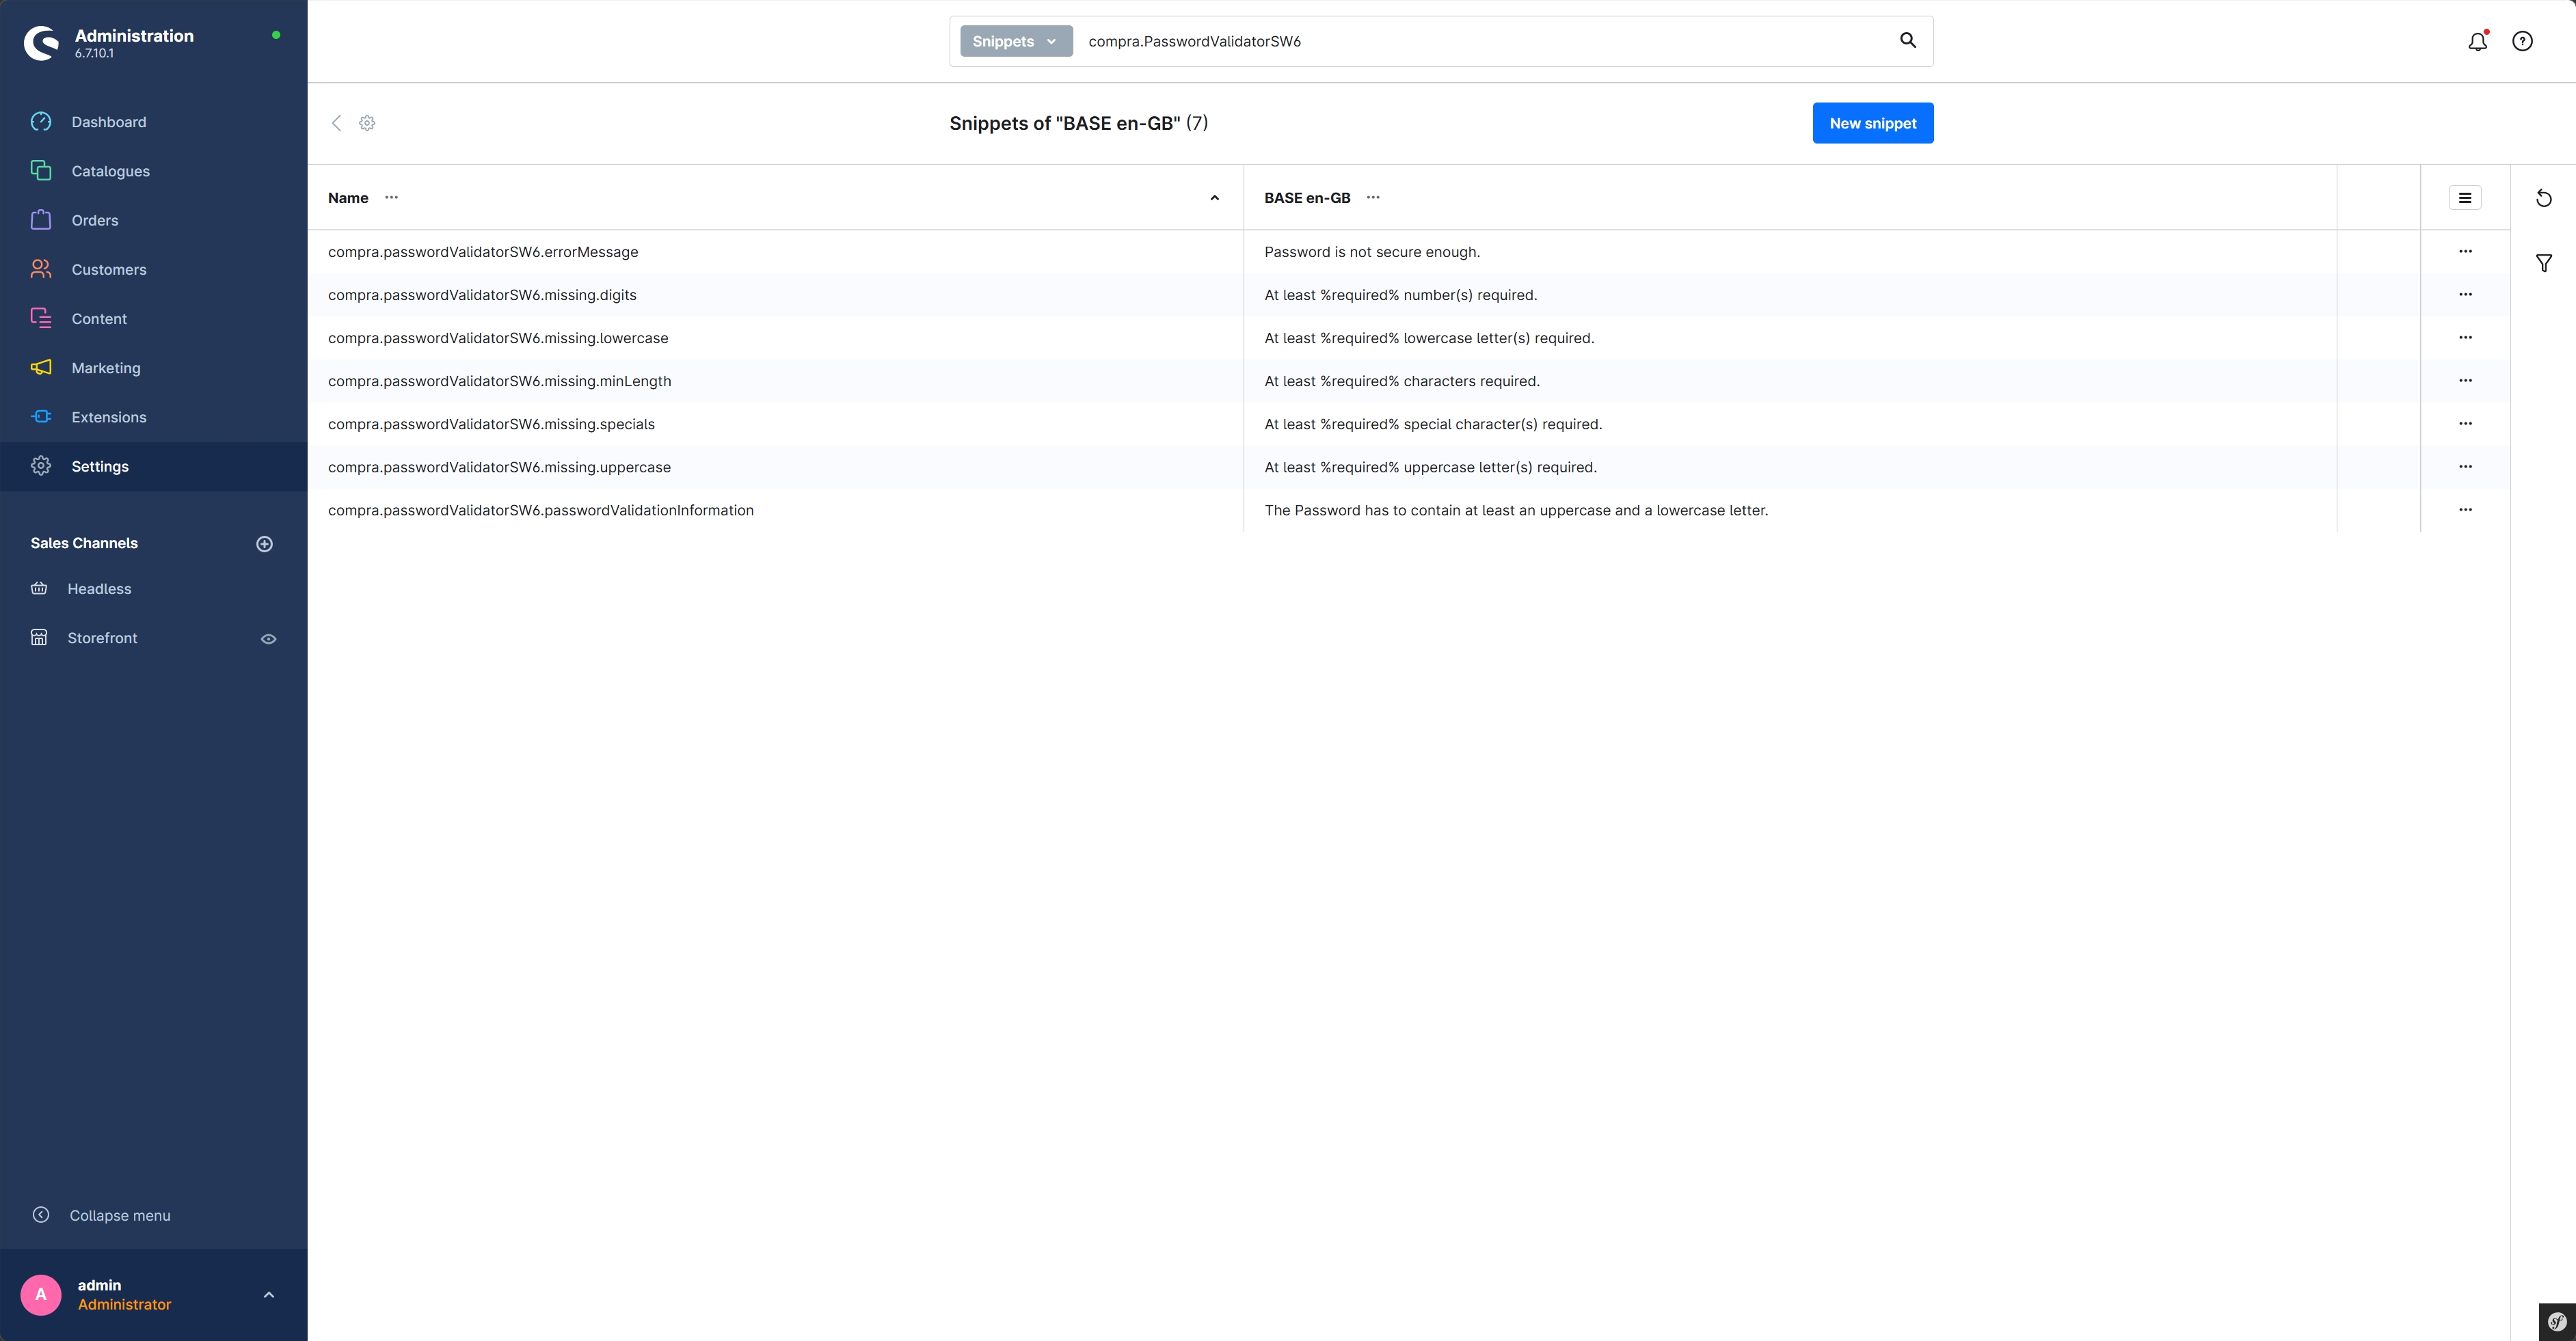Open Marketing section
This screenshot has height=1341, width=2576.
pos(106,368)
